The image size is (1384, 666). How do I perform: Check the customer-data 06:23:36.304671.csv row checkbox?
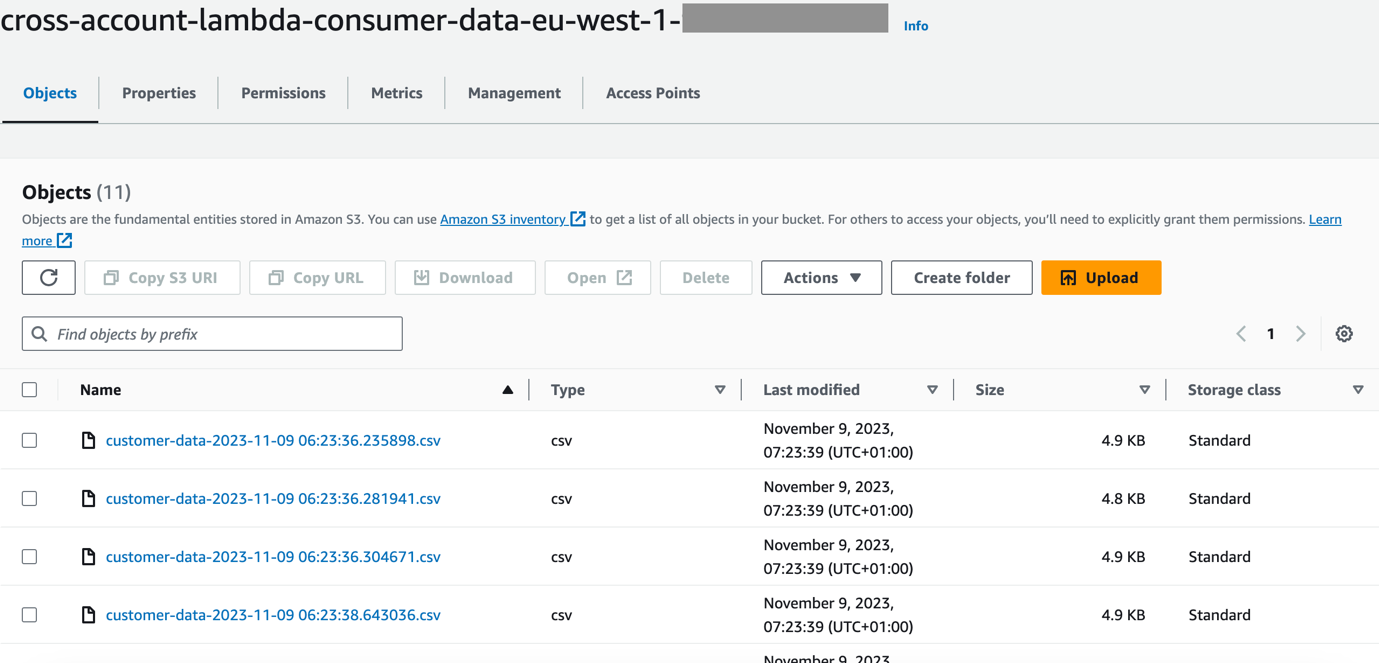pos(30,557)
